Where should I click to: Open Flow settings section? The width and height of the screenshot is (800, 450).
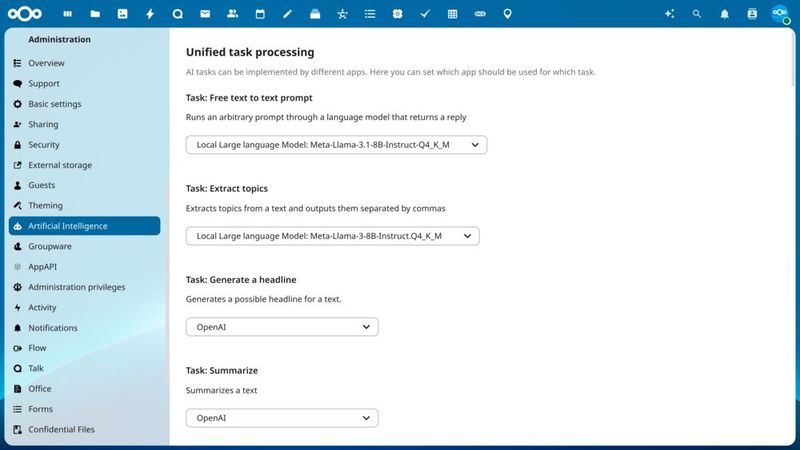click(x=84, y=348)
